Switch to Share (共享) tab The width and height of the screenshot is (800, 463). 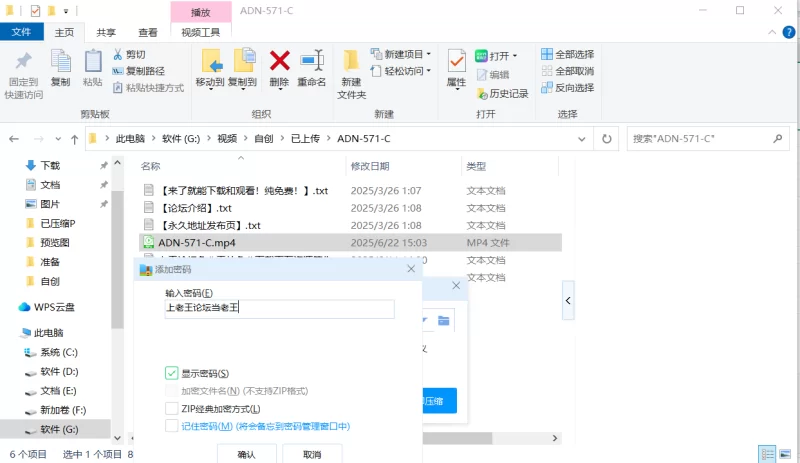[106, 33]
